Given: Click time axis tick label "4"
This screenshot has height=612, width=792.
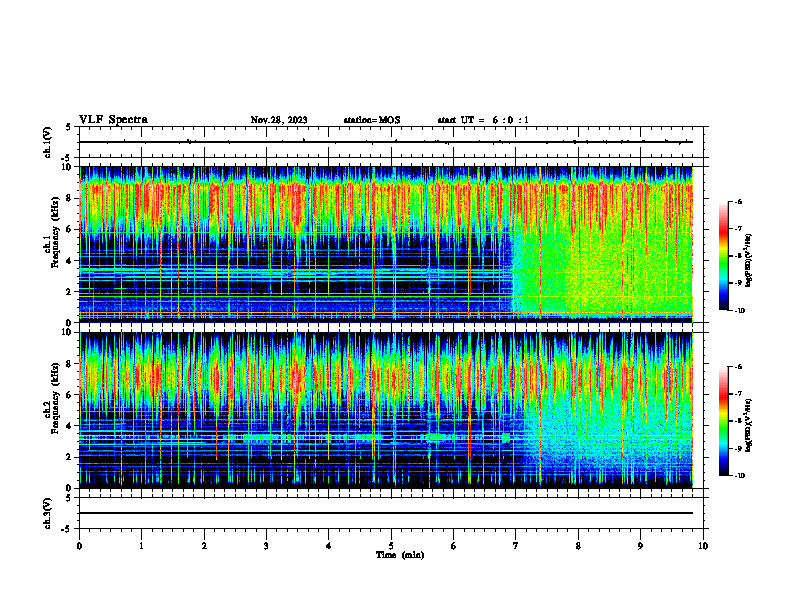Looking at the screenshot, I should (329, 546).
